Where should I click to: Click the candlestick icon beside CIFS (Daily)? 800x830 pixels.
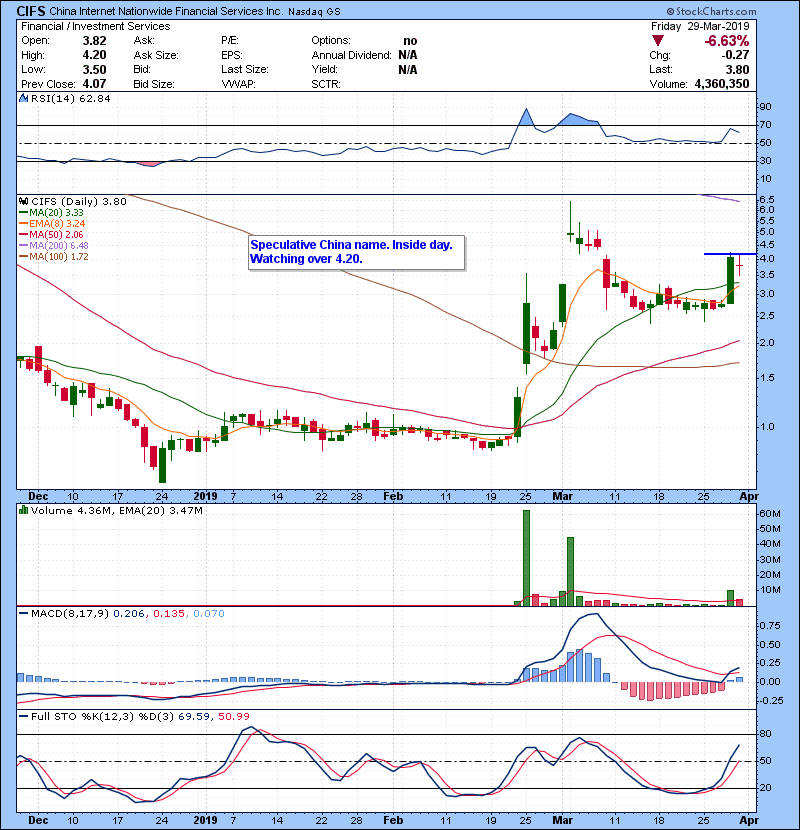(x=23, y=201)
